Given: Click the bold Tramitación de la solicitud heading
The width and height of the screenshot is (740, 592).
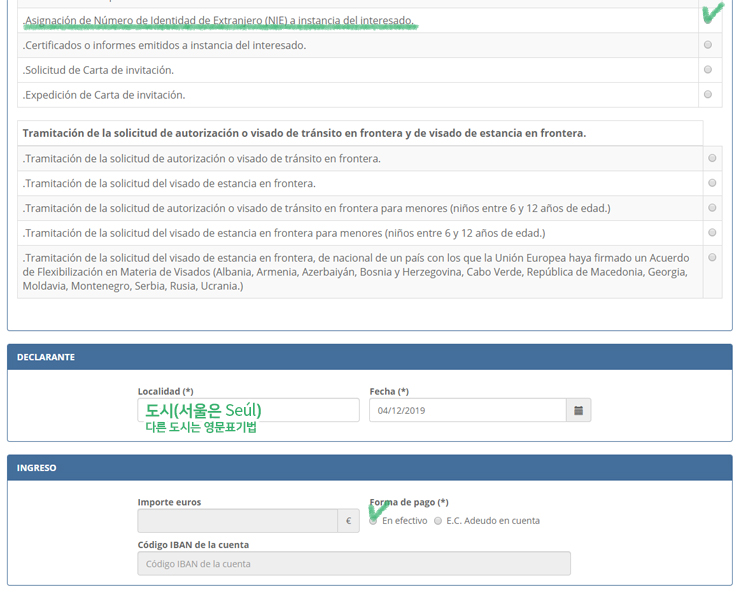Looking at the screenshot, I should coord(304,133).
